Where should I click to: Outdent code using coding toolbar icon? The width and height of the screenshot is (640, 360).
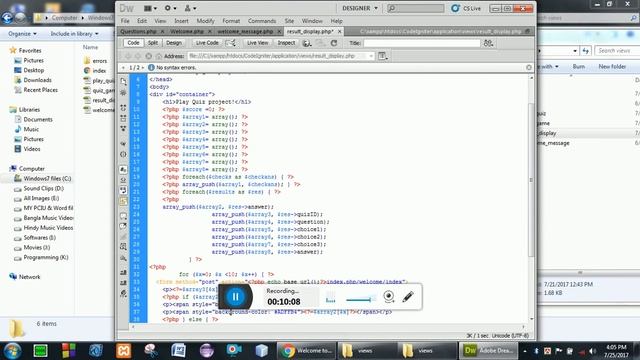pos(123,282)
